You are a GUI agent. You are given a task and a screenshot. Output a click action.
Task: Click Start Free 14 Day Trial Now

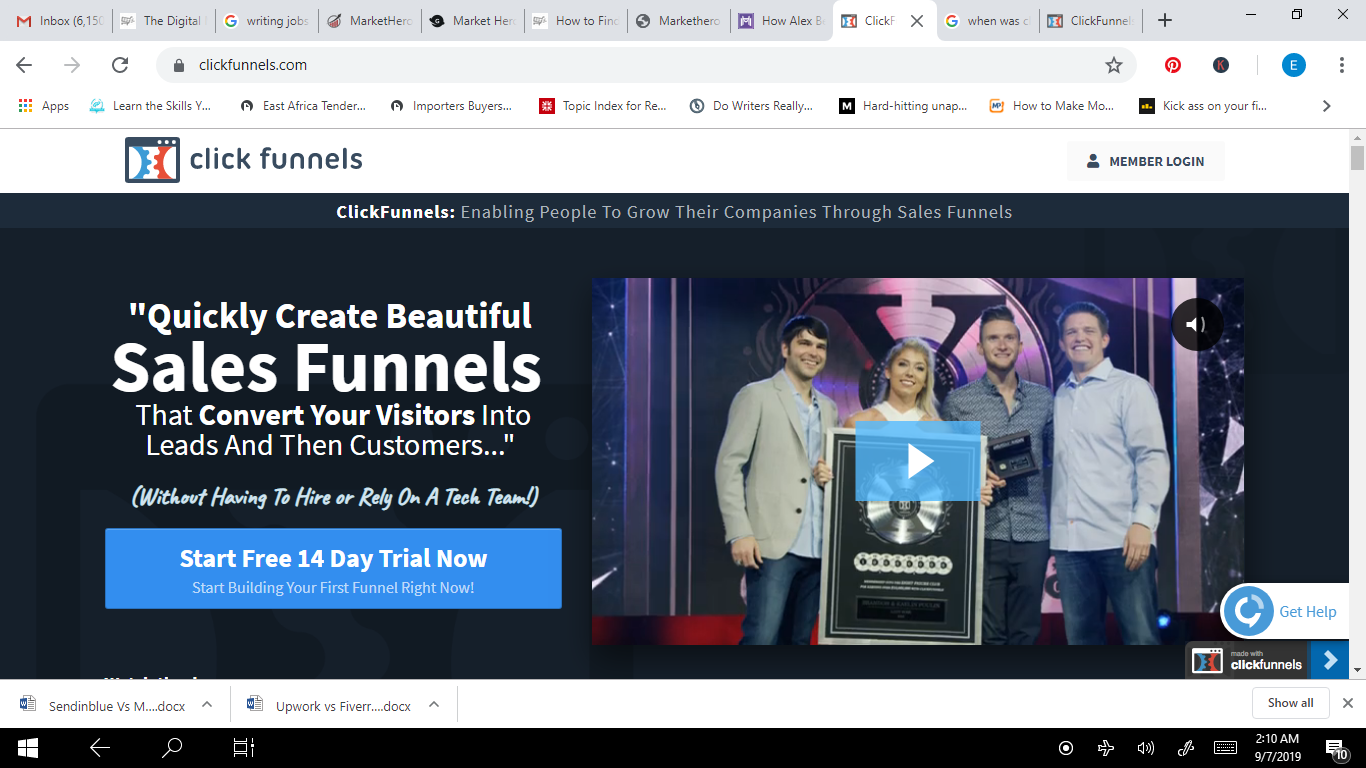[333, 569]
